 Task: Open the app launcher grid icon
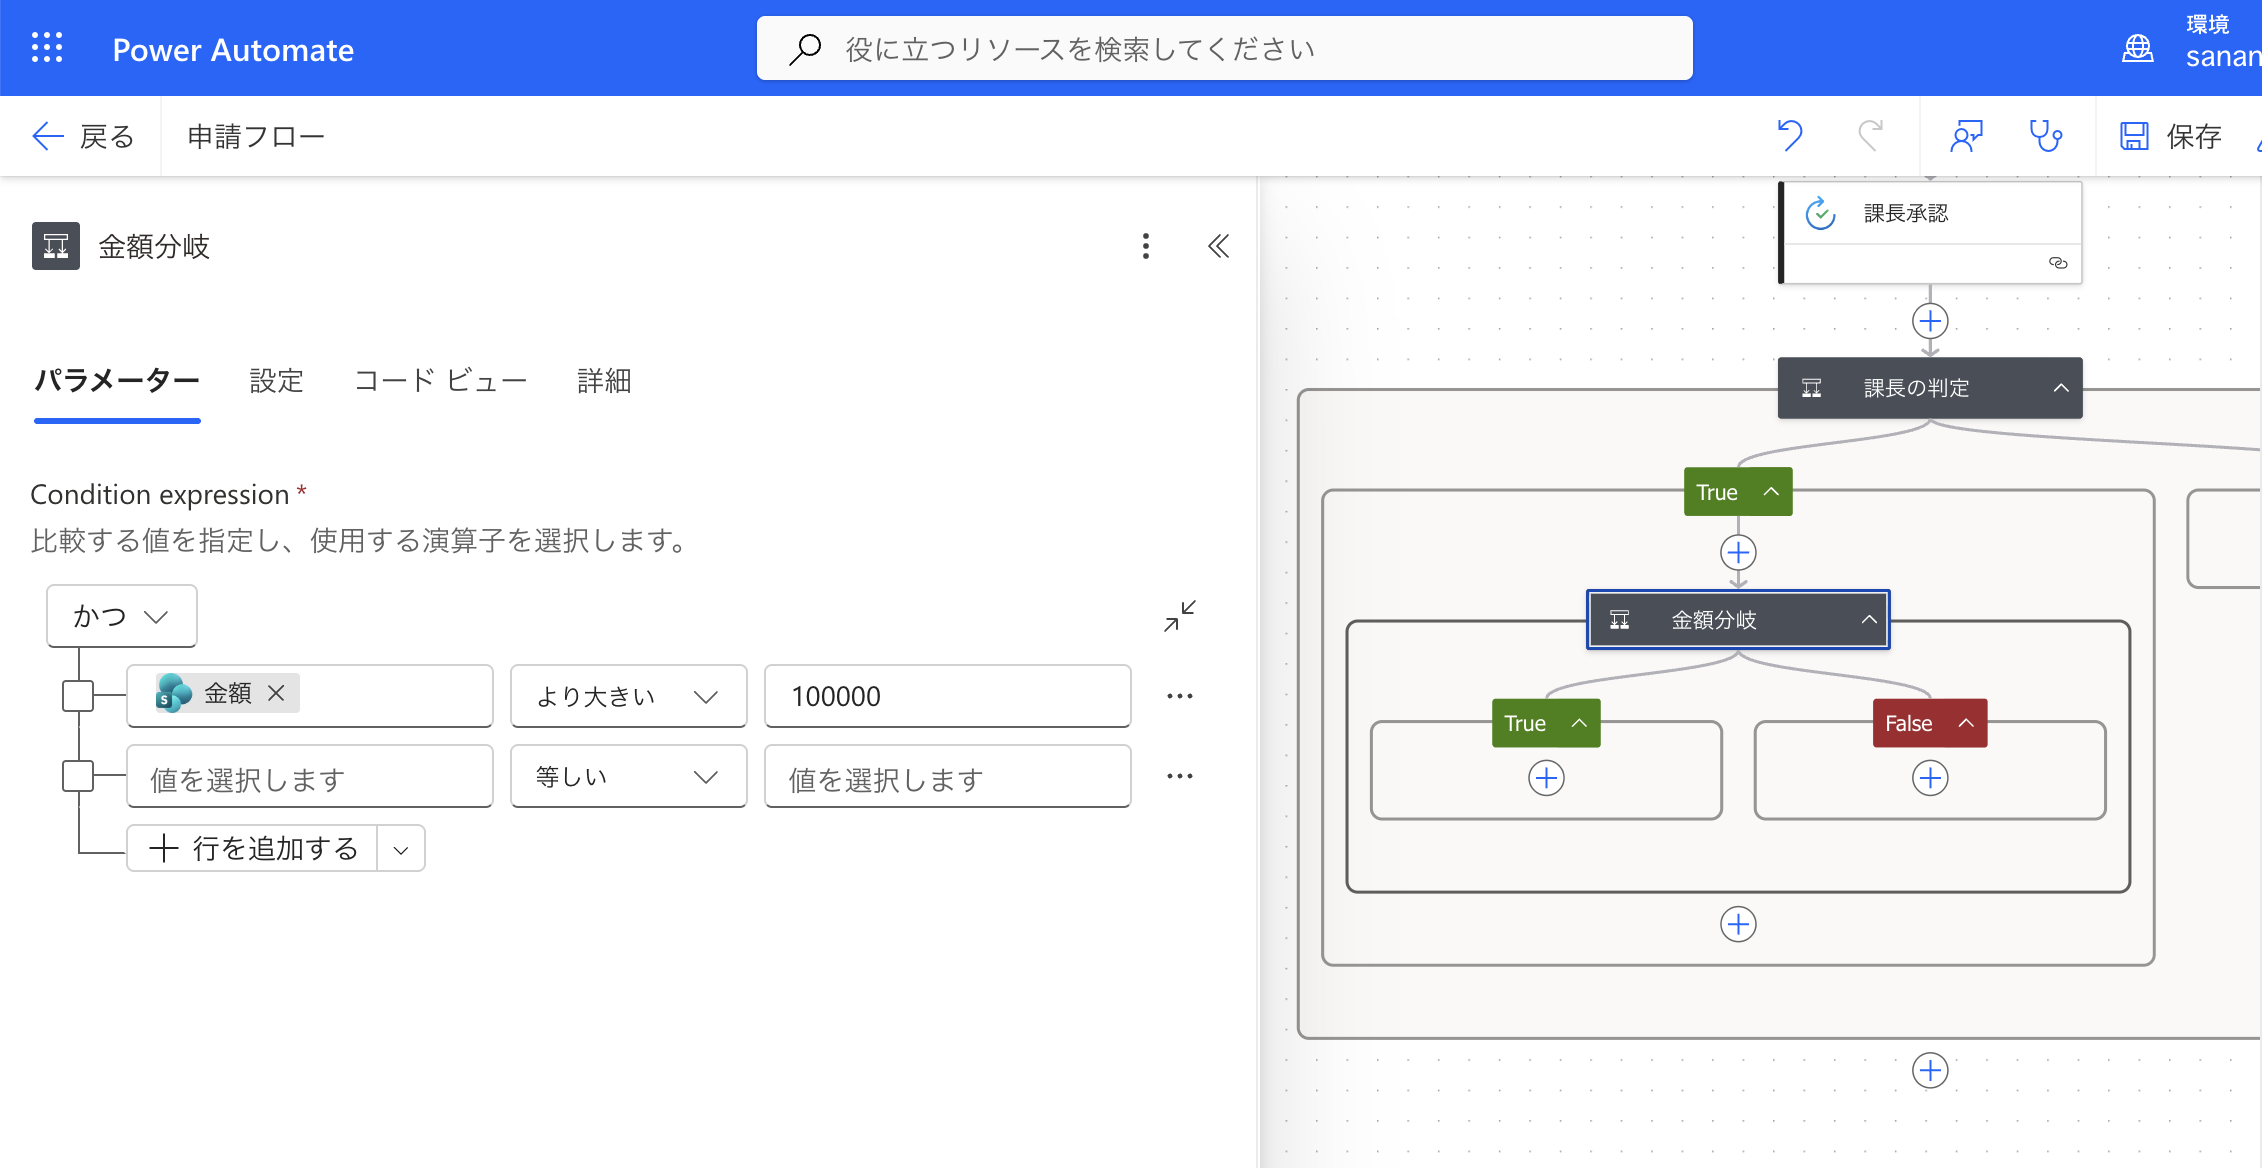pyautogui.click(x=47, y=48)
